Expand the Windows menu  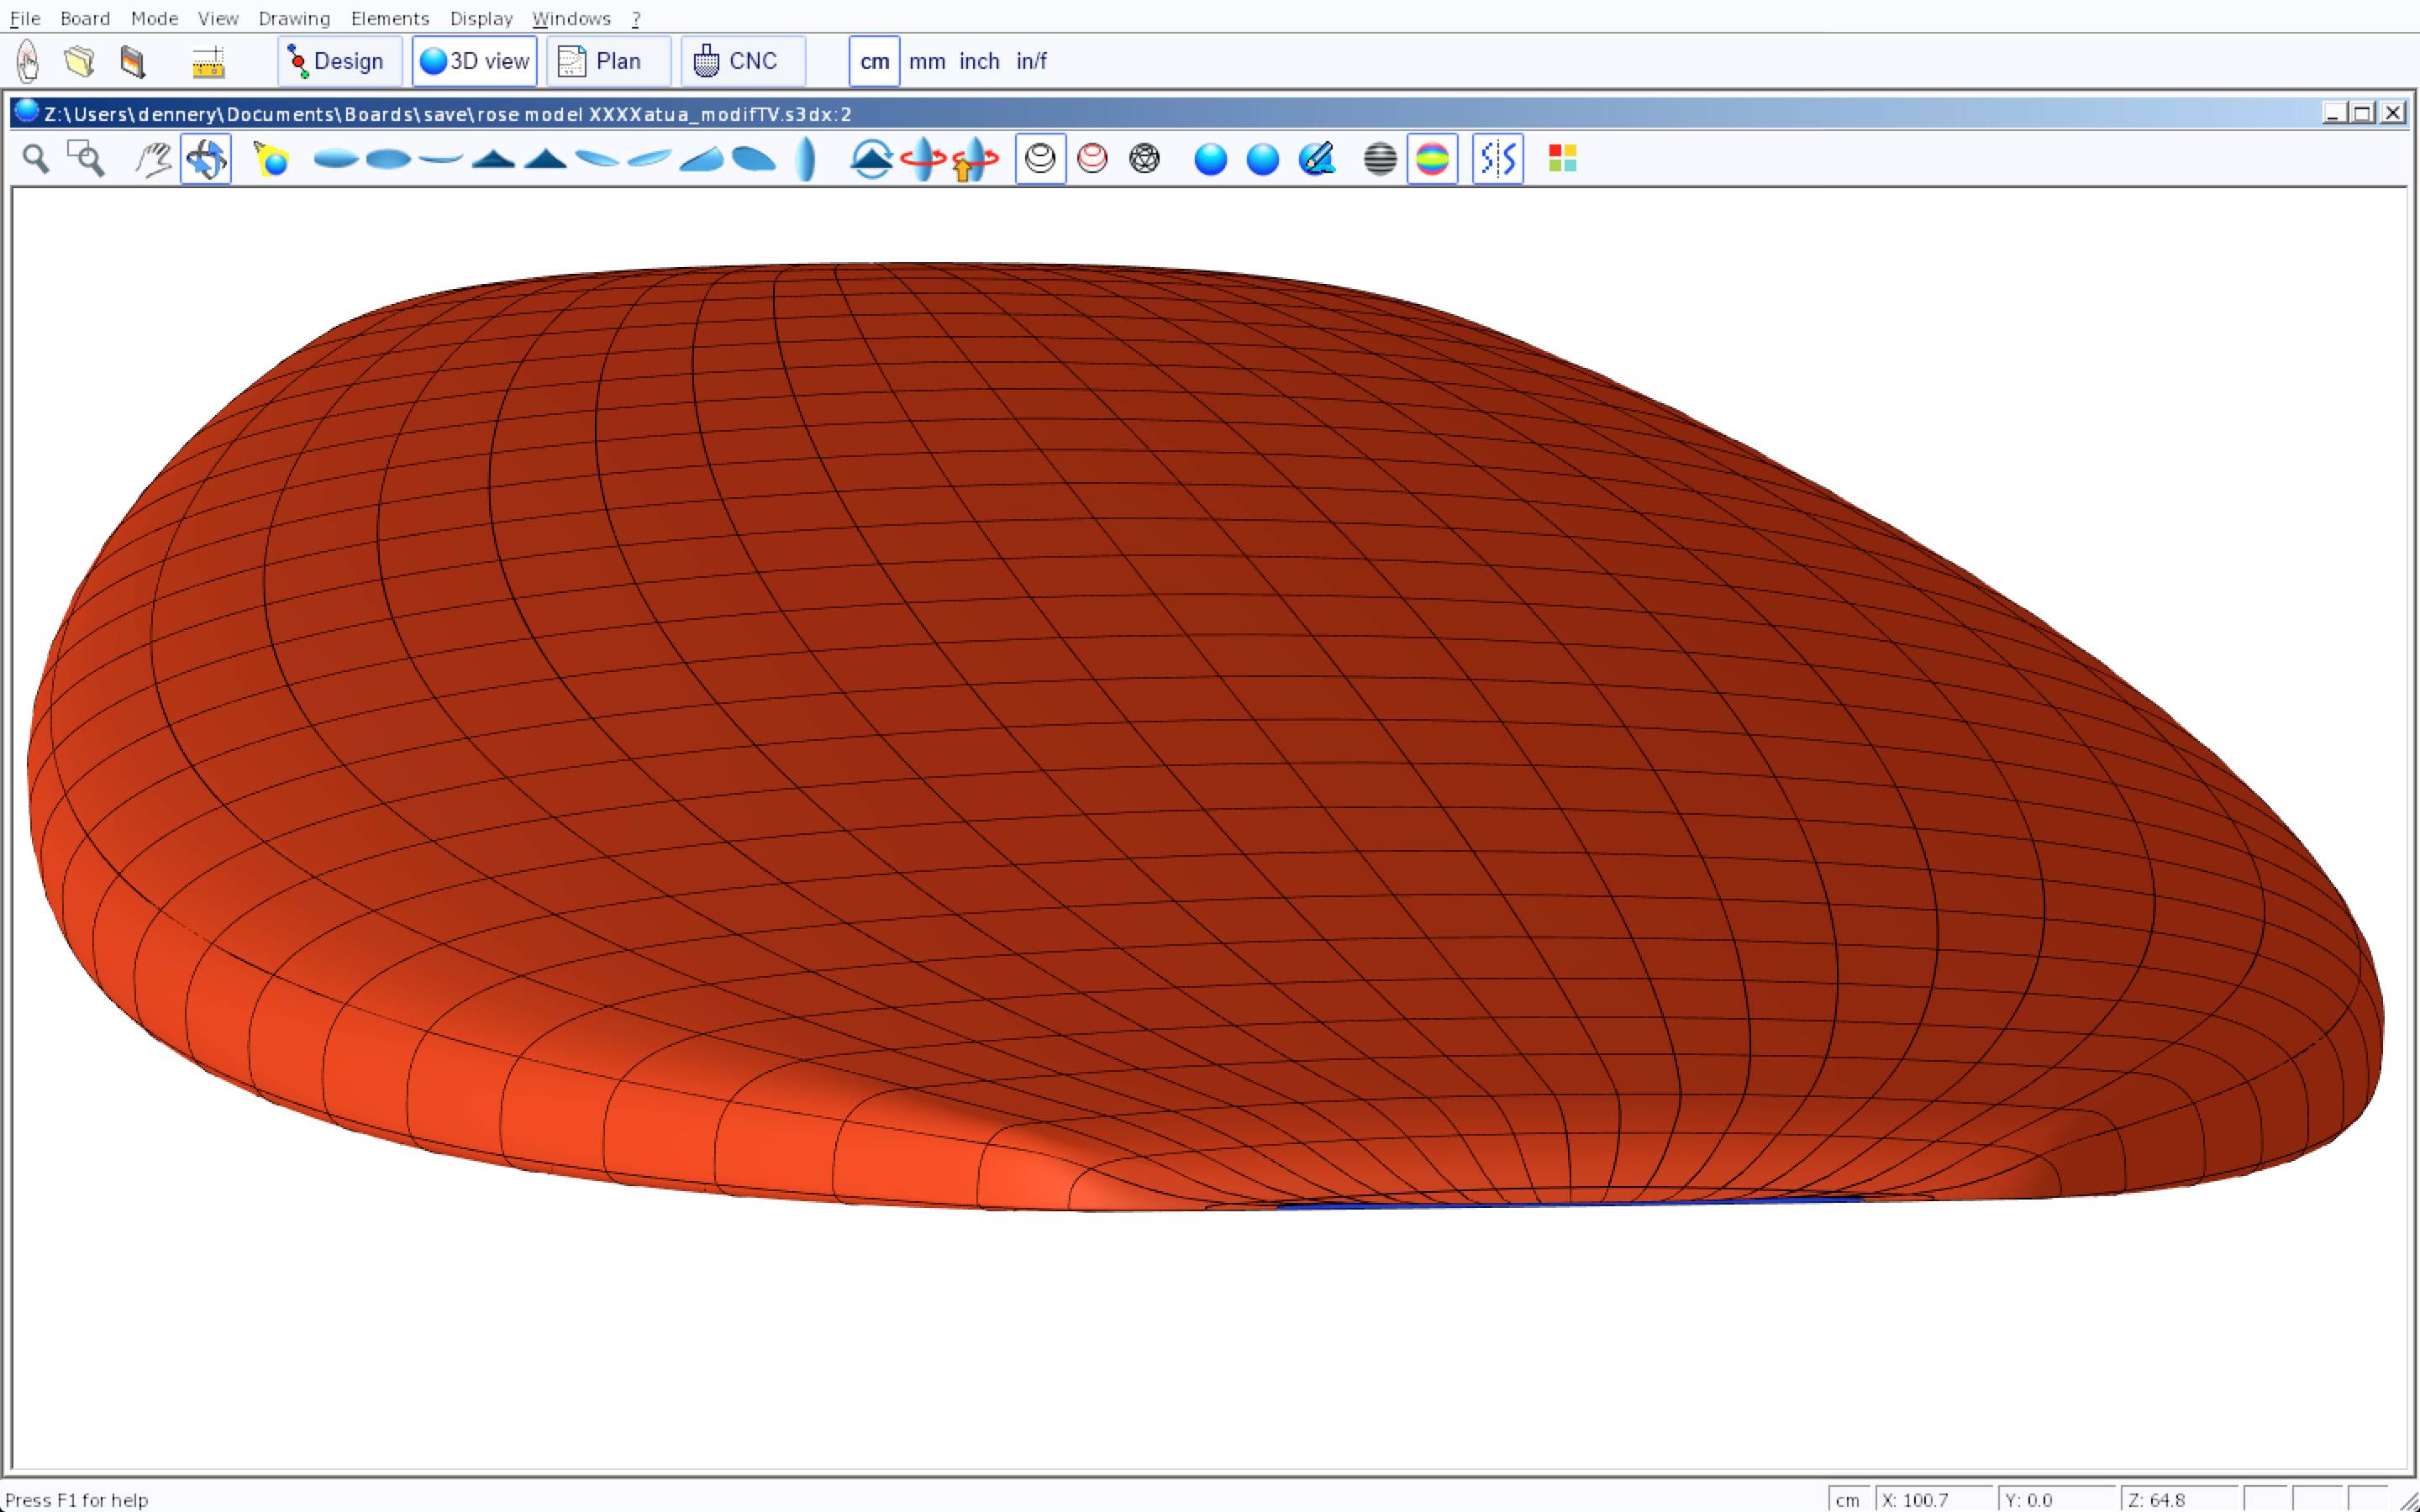point(571,18)
